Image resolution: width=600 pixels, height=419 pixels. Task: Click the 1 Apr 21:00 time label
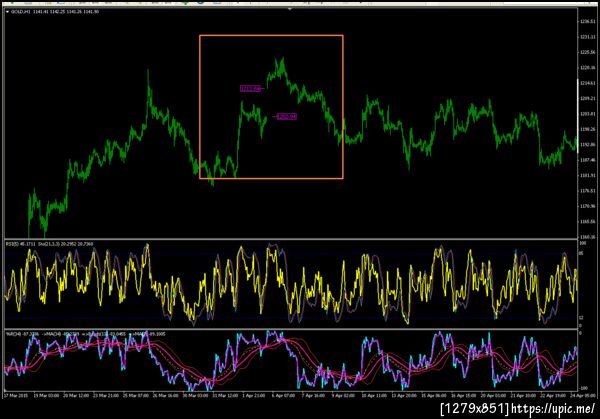[254, 396]
